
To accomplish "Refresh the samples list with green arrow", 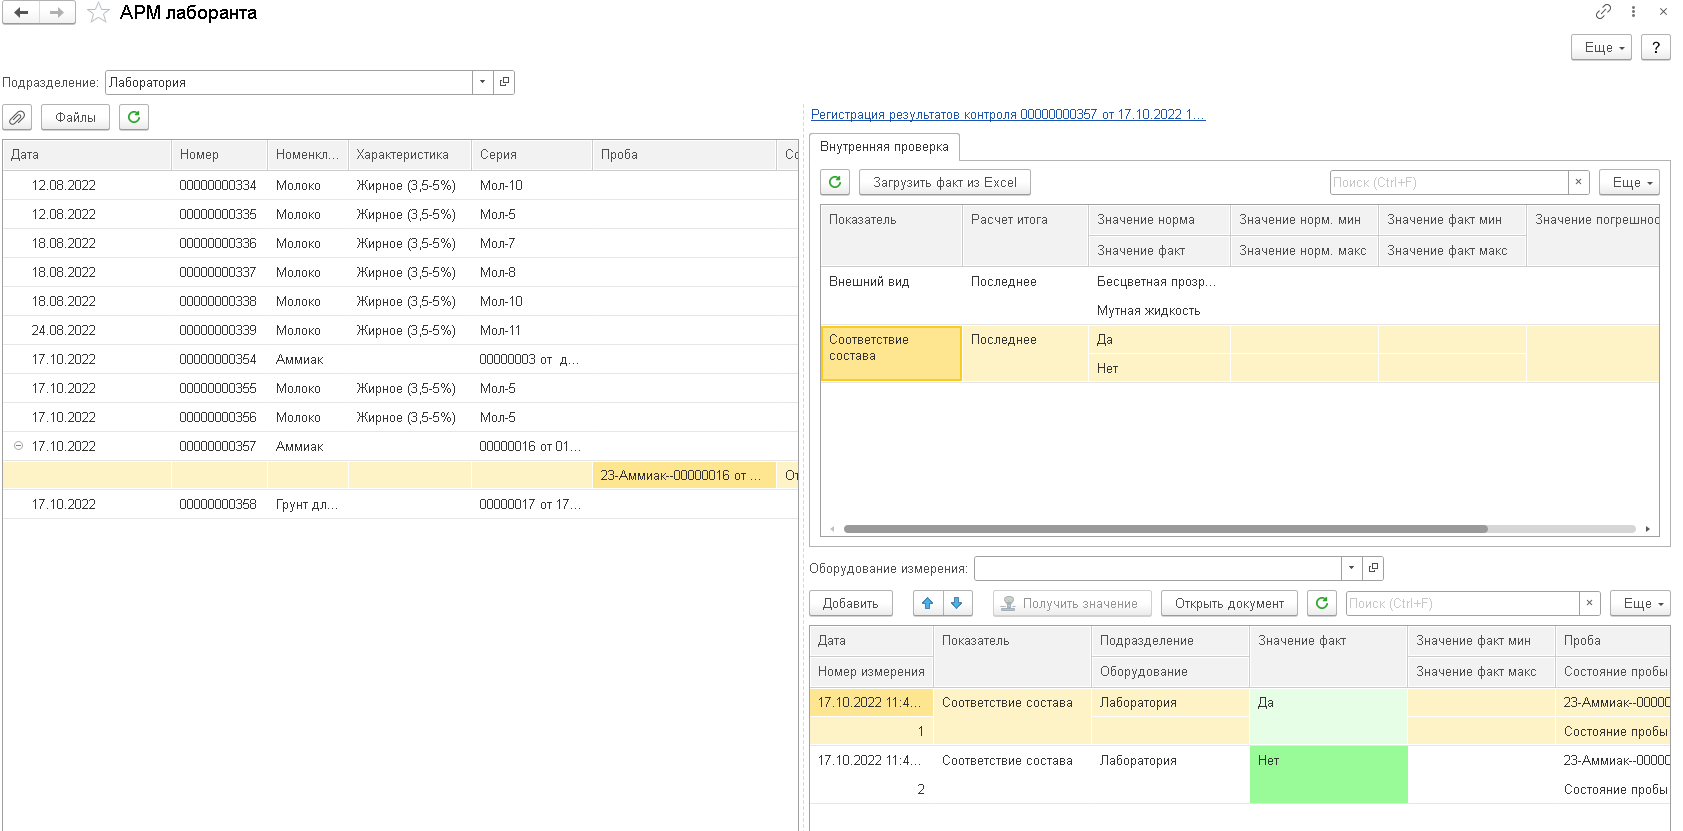I will coord(134,118).
